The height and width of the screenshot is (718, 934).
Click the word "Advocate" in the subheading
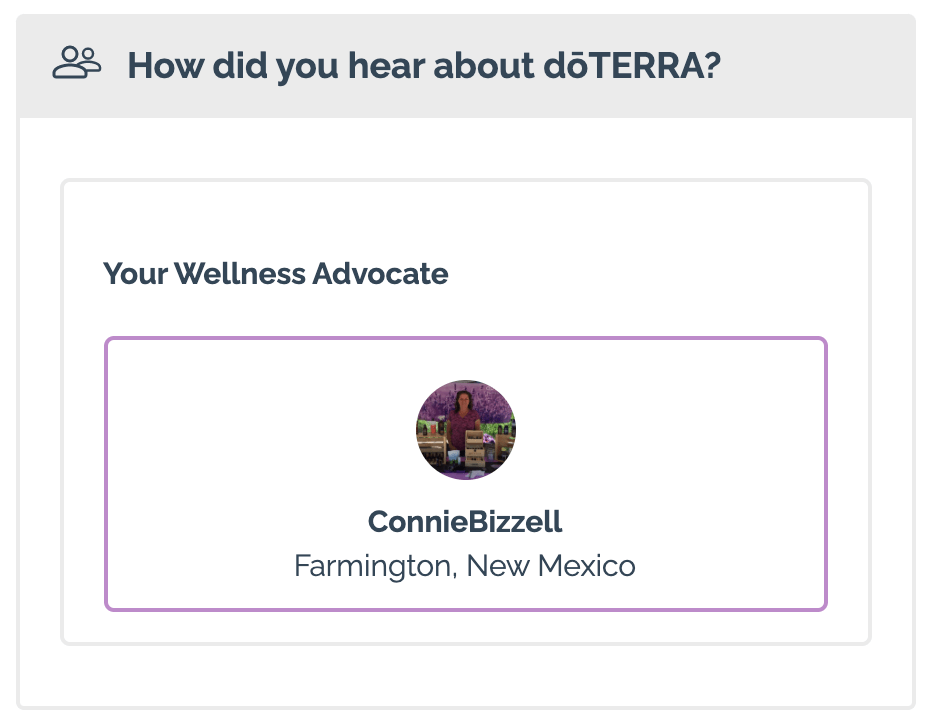pos(380,274)
